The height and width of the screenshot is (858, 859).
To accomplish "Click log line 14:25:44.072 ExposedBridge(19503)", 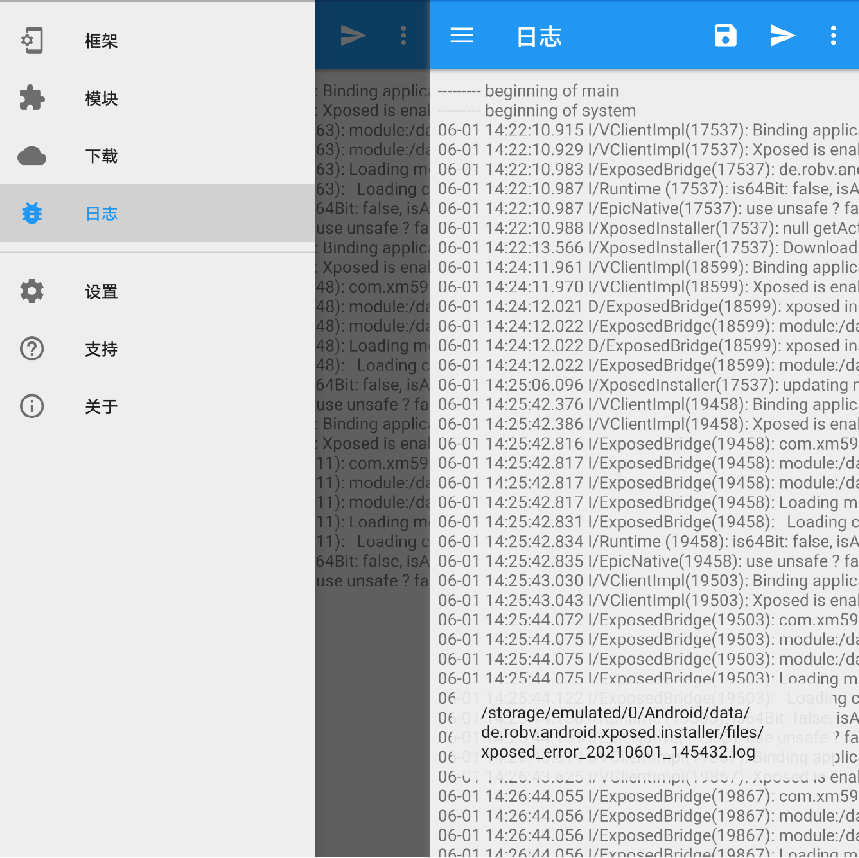I will coord(648,620).
